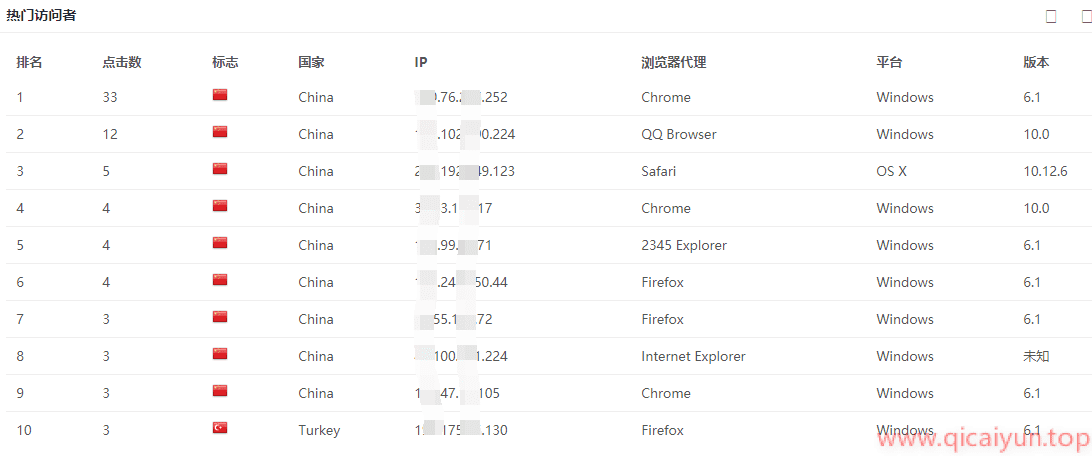This screenshot has width=1092, height=456.
Task: Select the 浏览器代理 column header
Action: [673, 62]
